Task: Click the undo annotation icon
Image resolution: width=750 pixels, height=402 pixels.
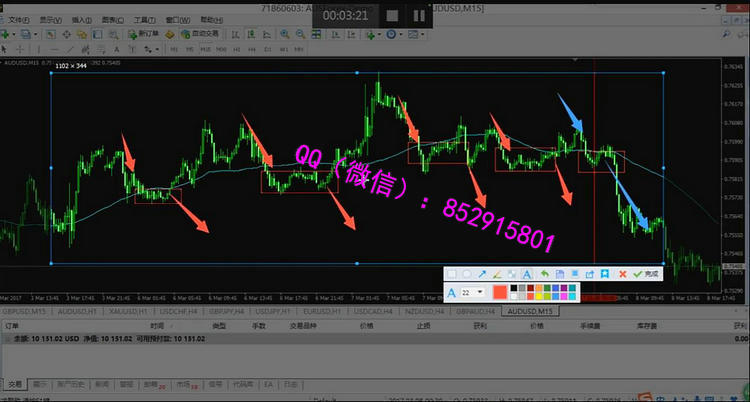Action: pyautogui.click(x=544, y=273)
